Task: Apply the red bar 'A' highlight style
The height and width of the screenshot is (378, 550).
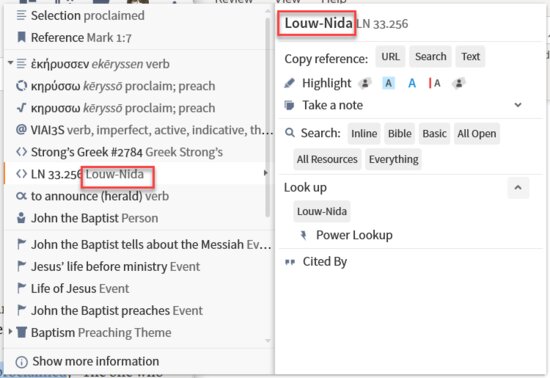Action: point(434,83)
